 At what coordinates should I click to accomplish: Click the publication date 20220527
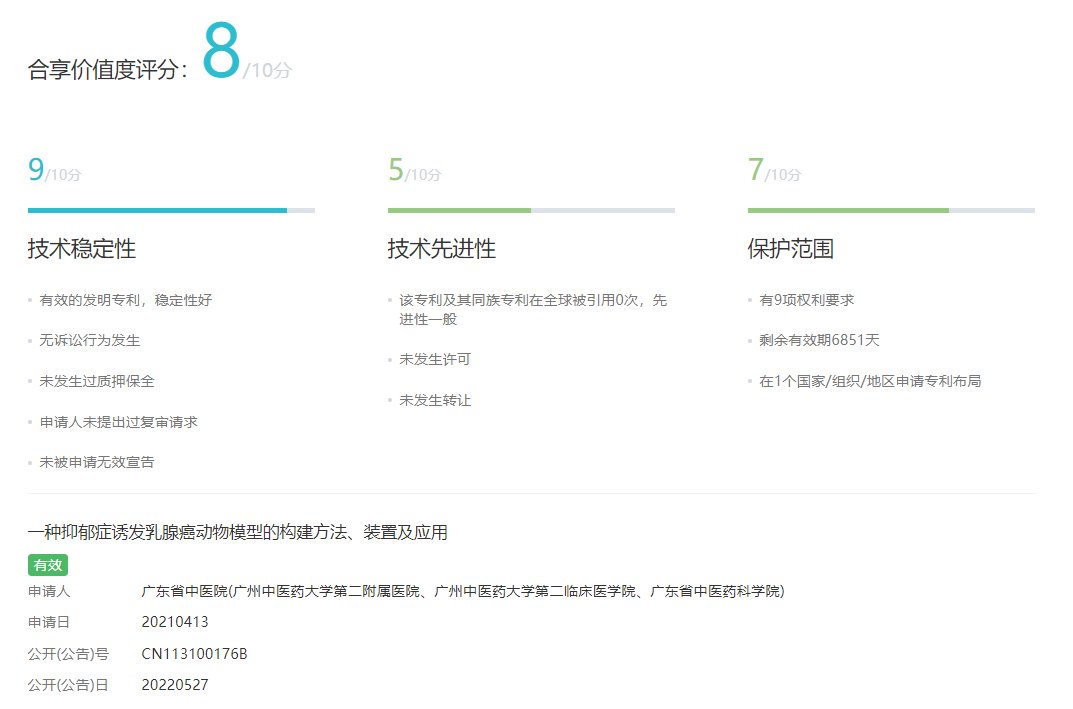coord(175,685)
